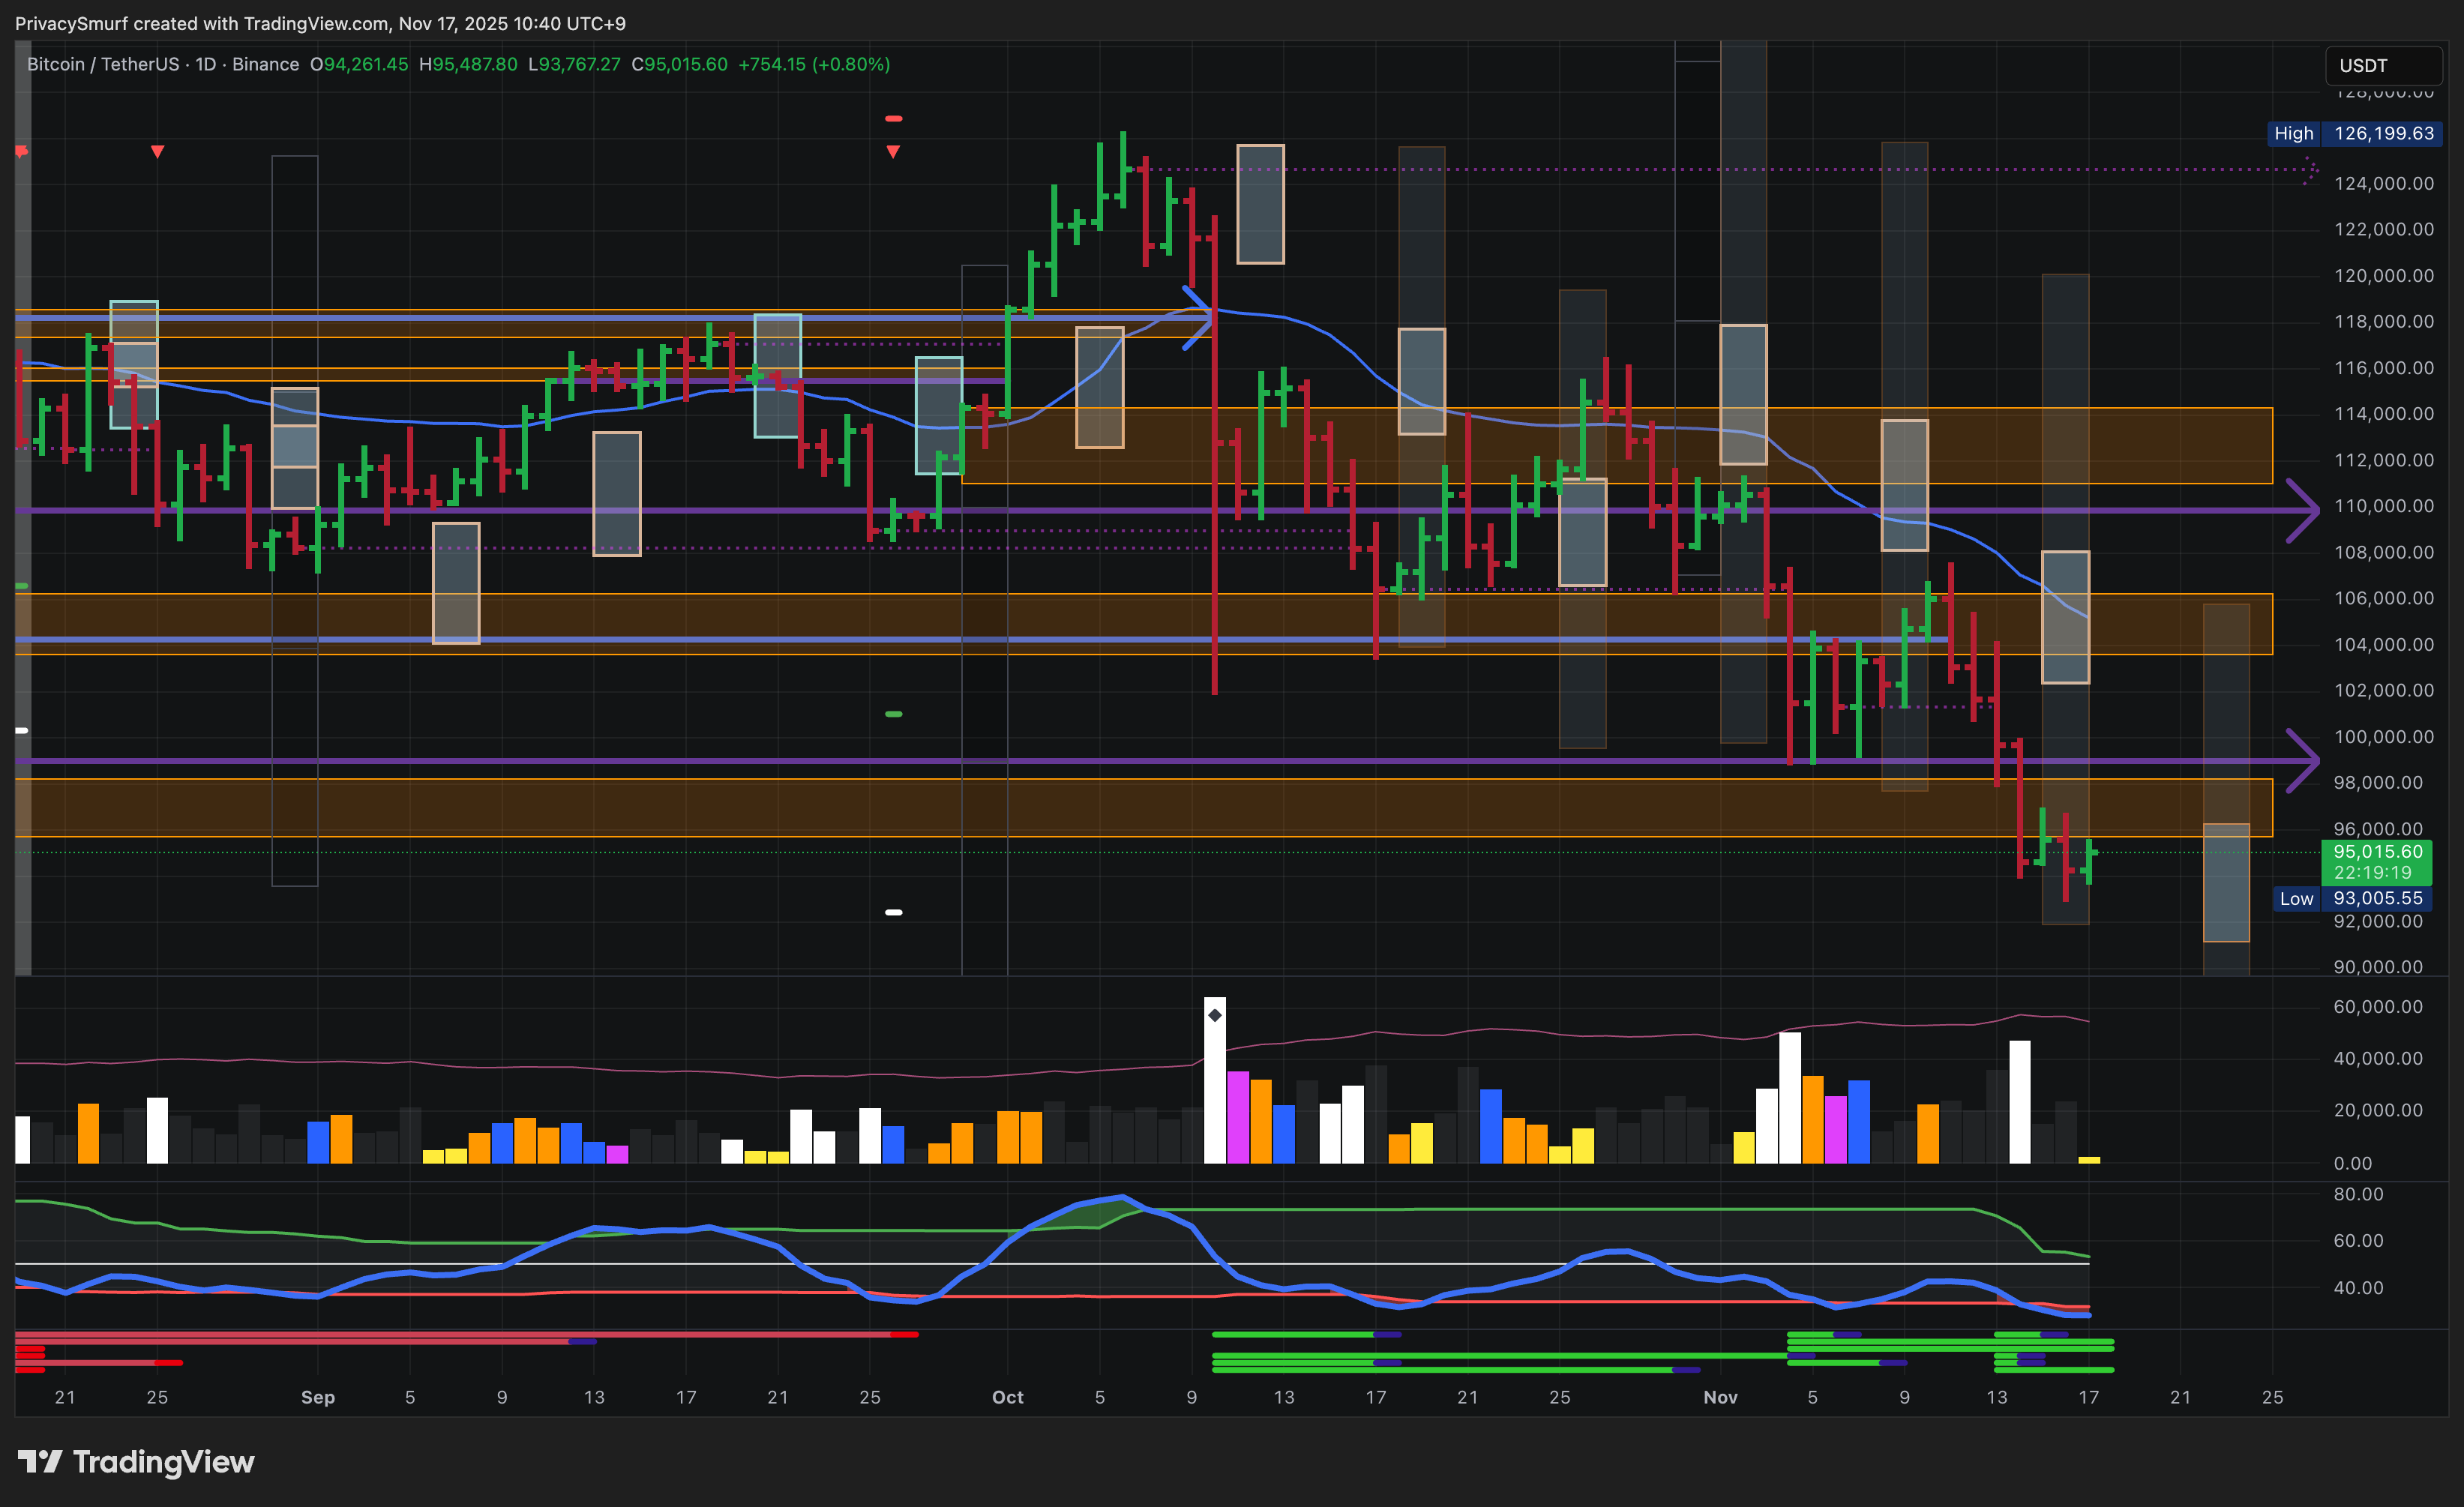Click the diamond marker on the tallest volume bar
2464x1507 pixels.
pos(1214,1015)
